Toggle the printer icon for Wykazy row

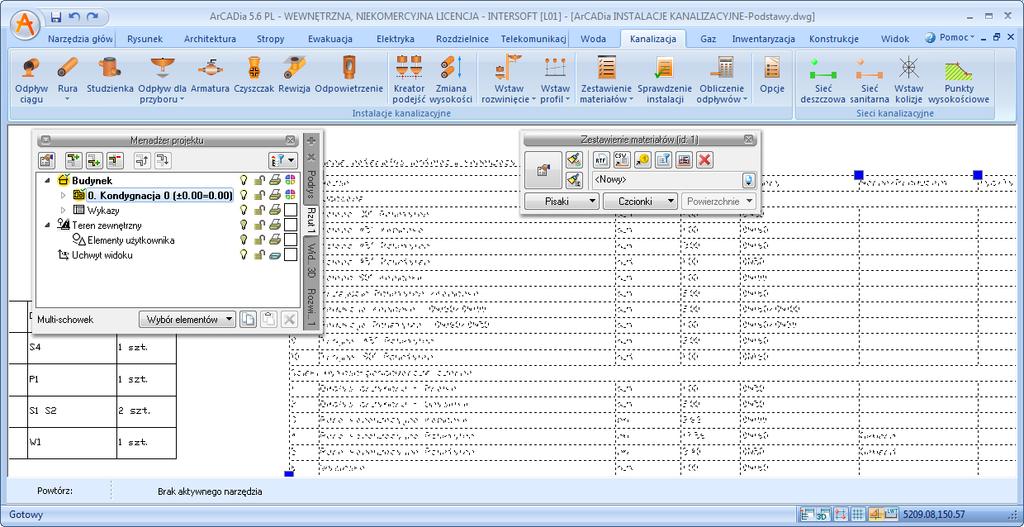click(x=275, y=210)
